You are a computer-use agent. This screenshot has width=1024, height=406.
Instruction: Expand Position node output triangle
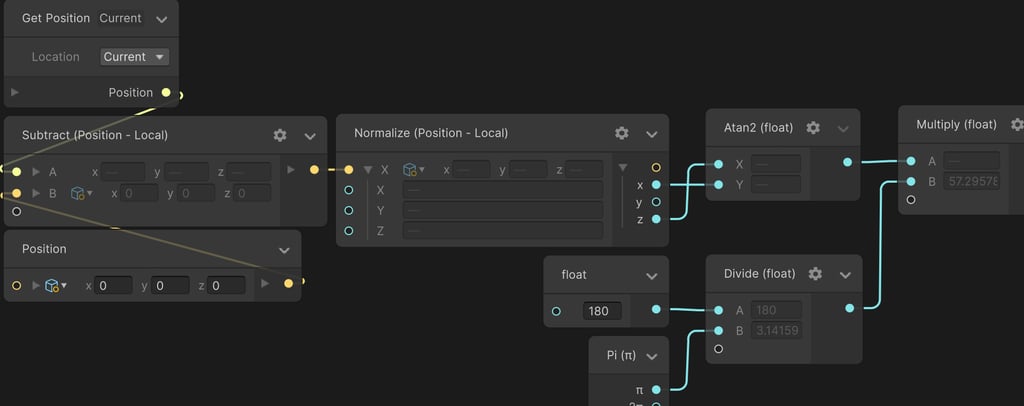(264, 283)
